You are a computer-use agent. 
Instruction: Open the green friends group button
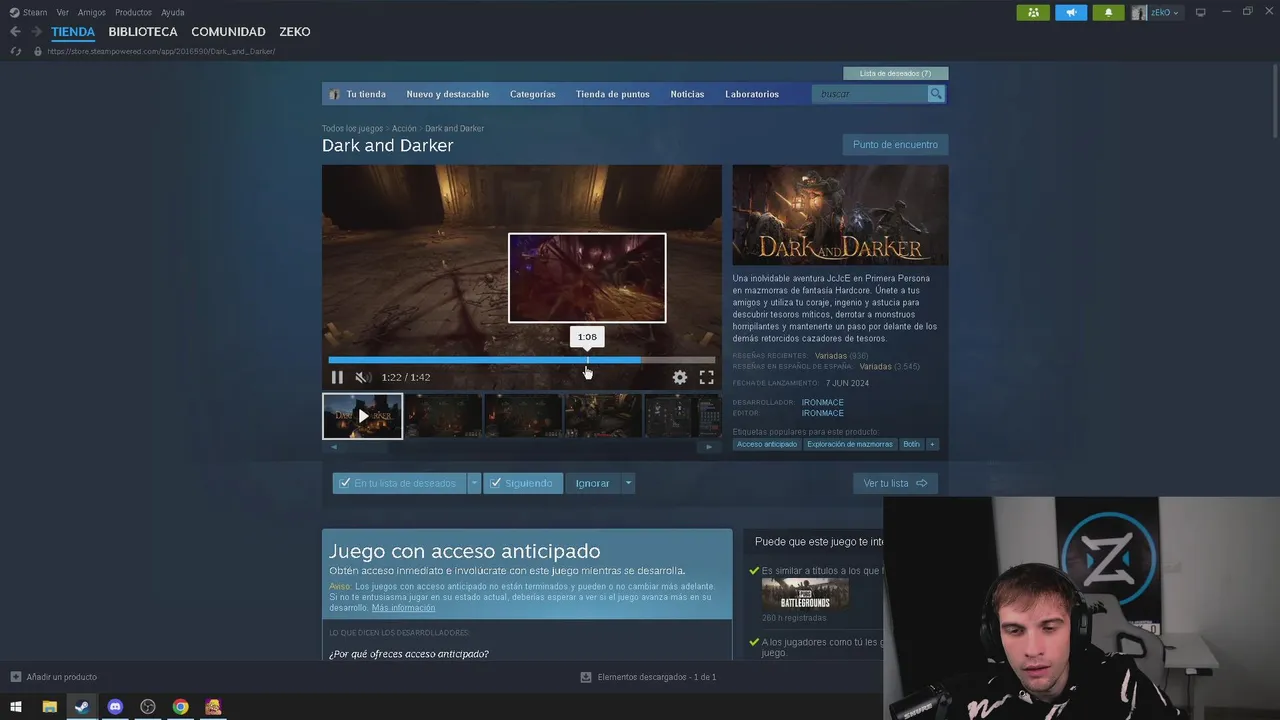coord(1033,12)
